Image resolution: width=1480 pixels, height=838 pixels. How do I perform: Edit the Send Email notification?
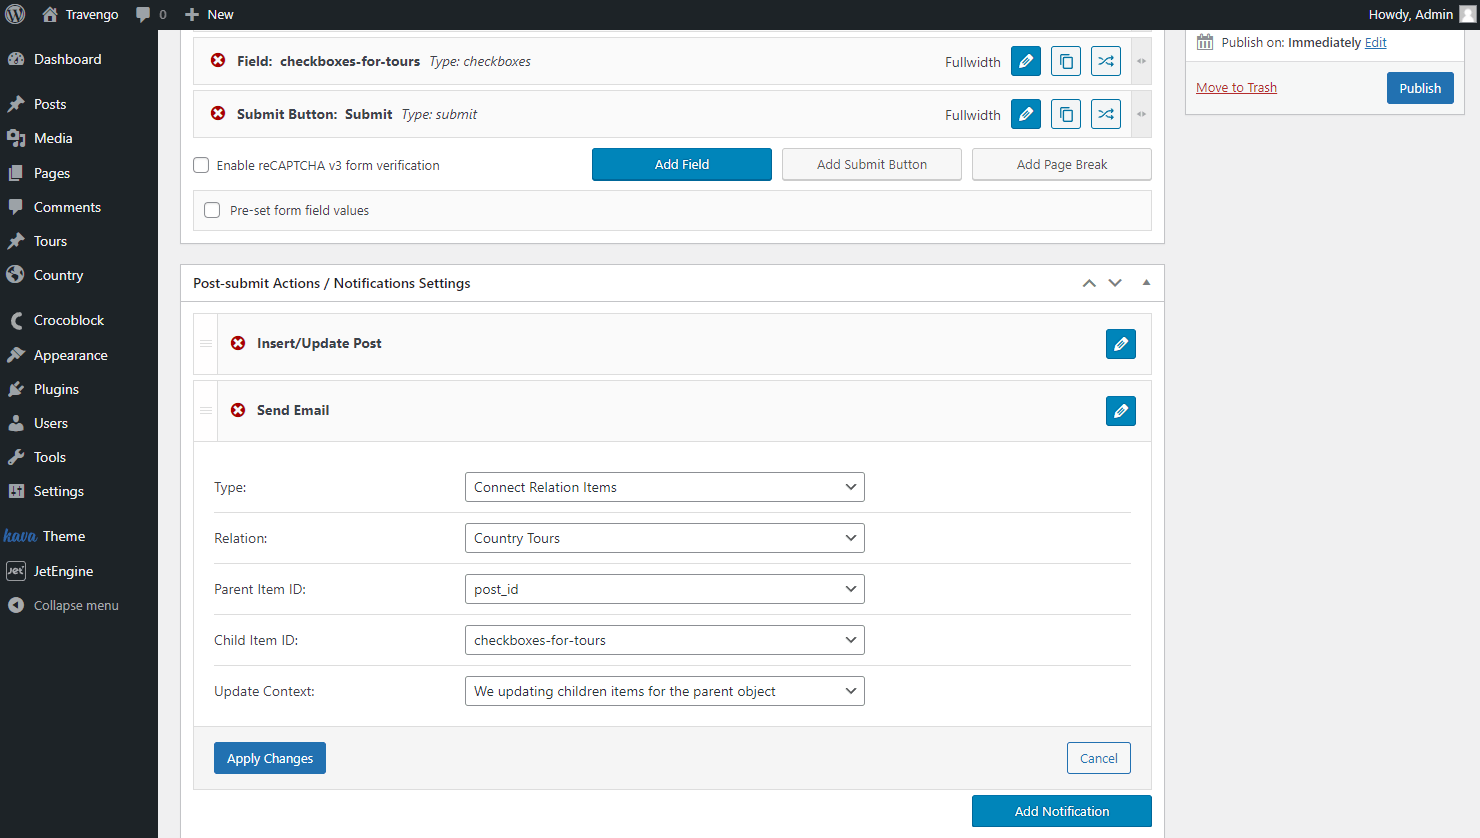[1121, 411]
